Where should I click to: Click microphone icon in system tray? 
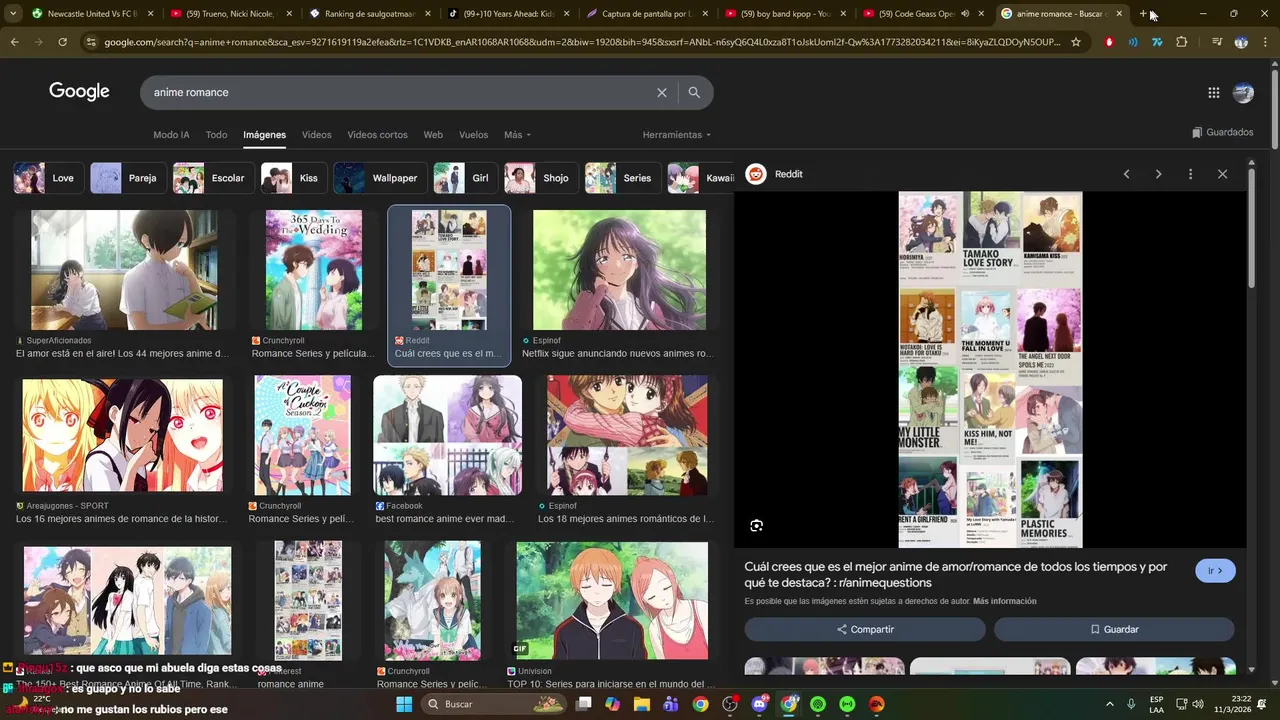tap(1131, 704)
